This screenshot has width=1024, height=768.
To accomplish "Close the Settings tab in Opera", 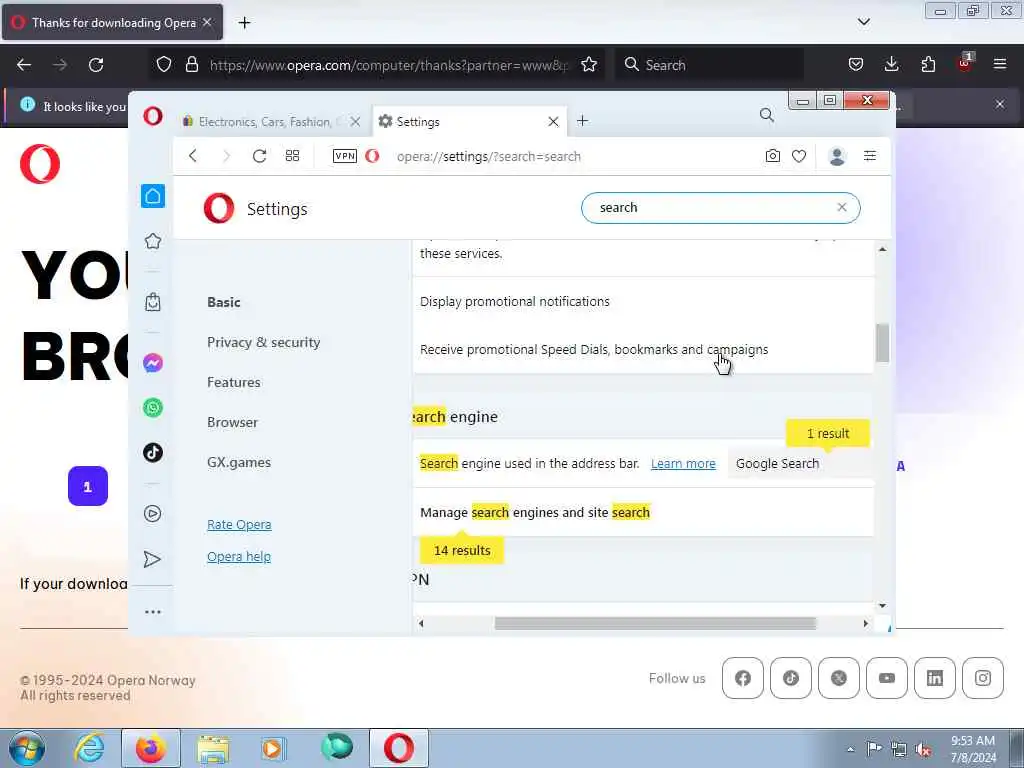I will tap(553, 121).
